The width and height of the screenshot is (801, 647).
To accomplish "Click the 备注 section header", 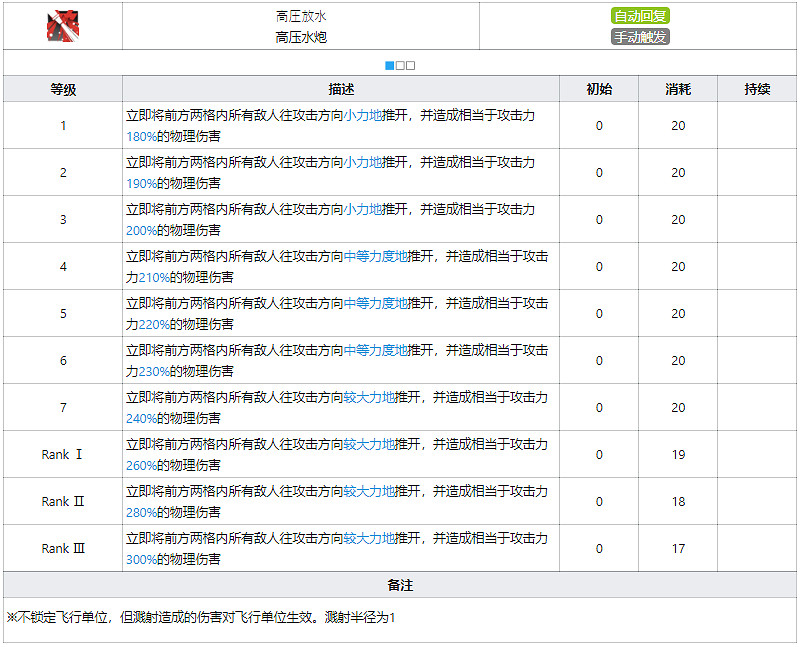I will (x=400, y=585).
